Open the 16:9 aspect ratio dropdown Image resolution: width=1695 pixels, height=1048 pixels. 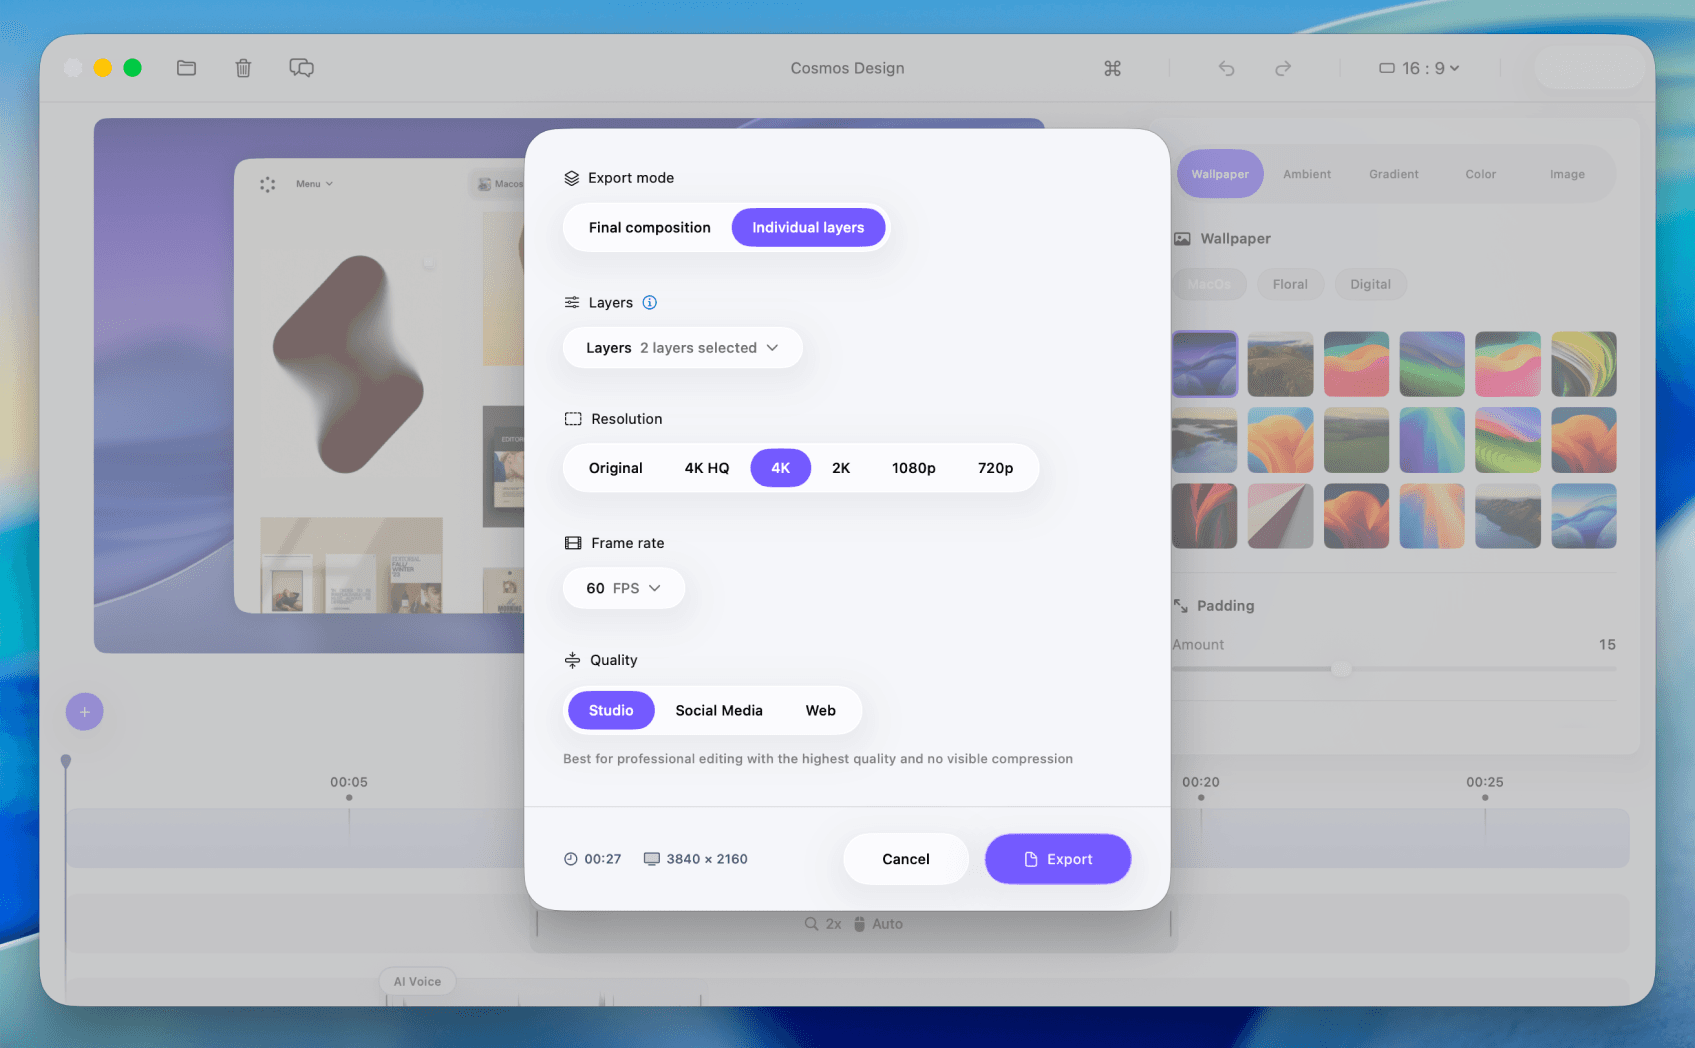point(1418,68)
